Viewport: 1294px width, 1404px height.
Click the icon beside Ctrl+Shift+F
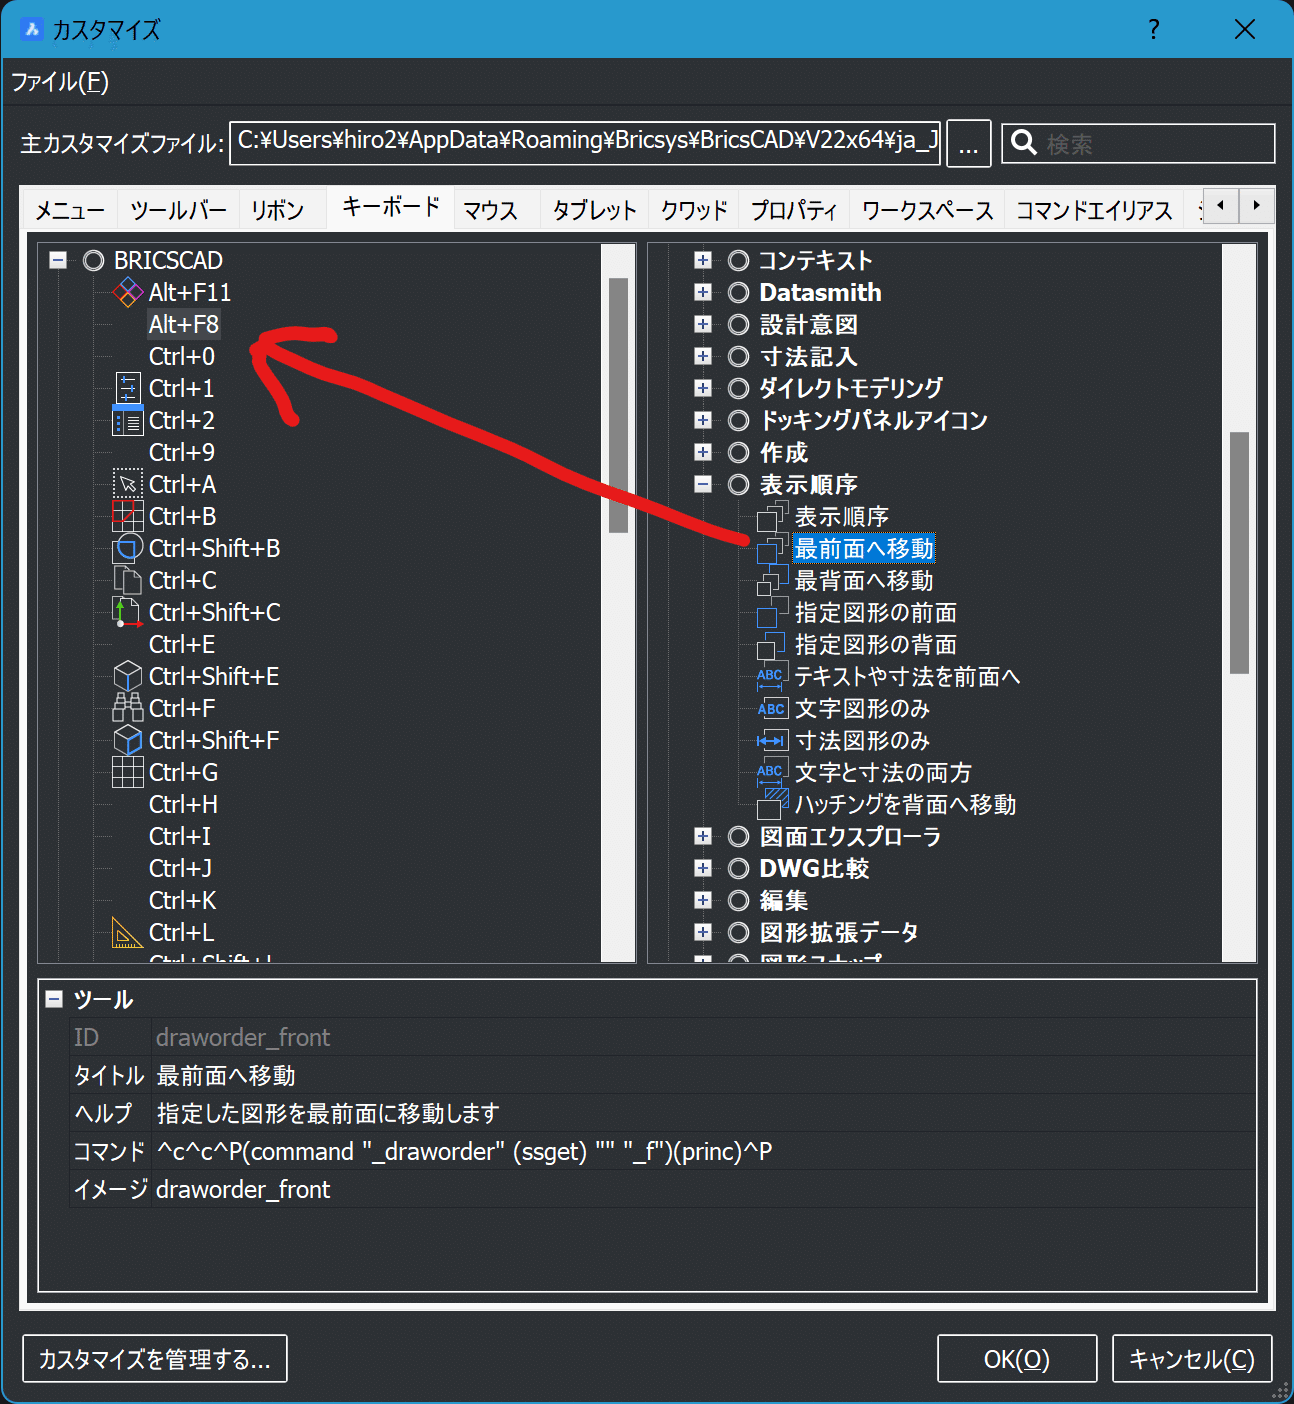click(127, 740)
